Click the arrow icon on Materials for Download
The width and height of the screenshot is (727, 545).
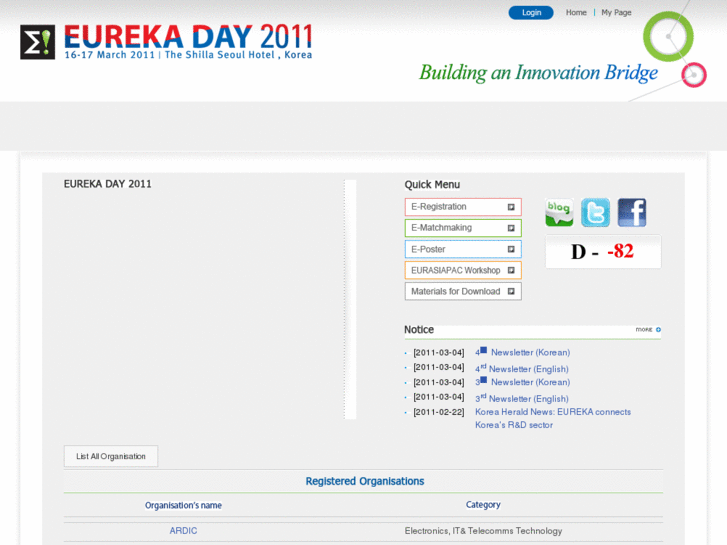coord(511,291)
